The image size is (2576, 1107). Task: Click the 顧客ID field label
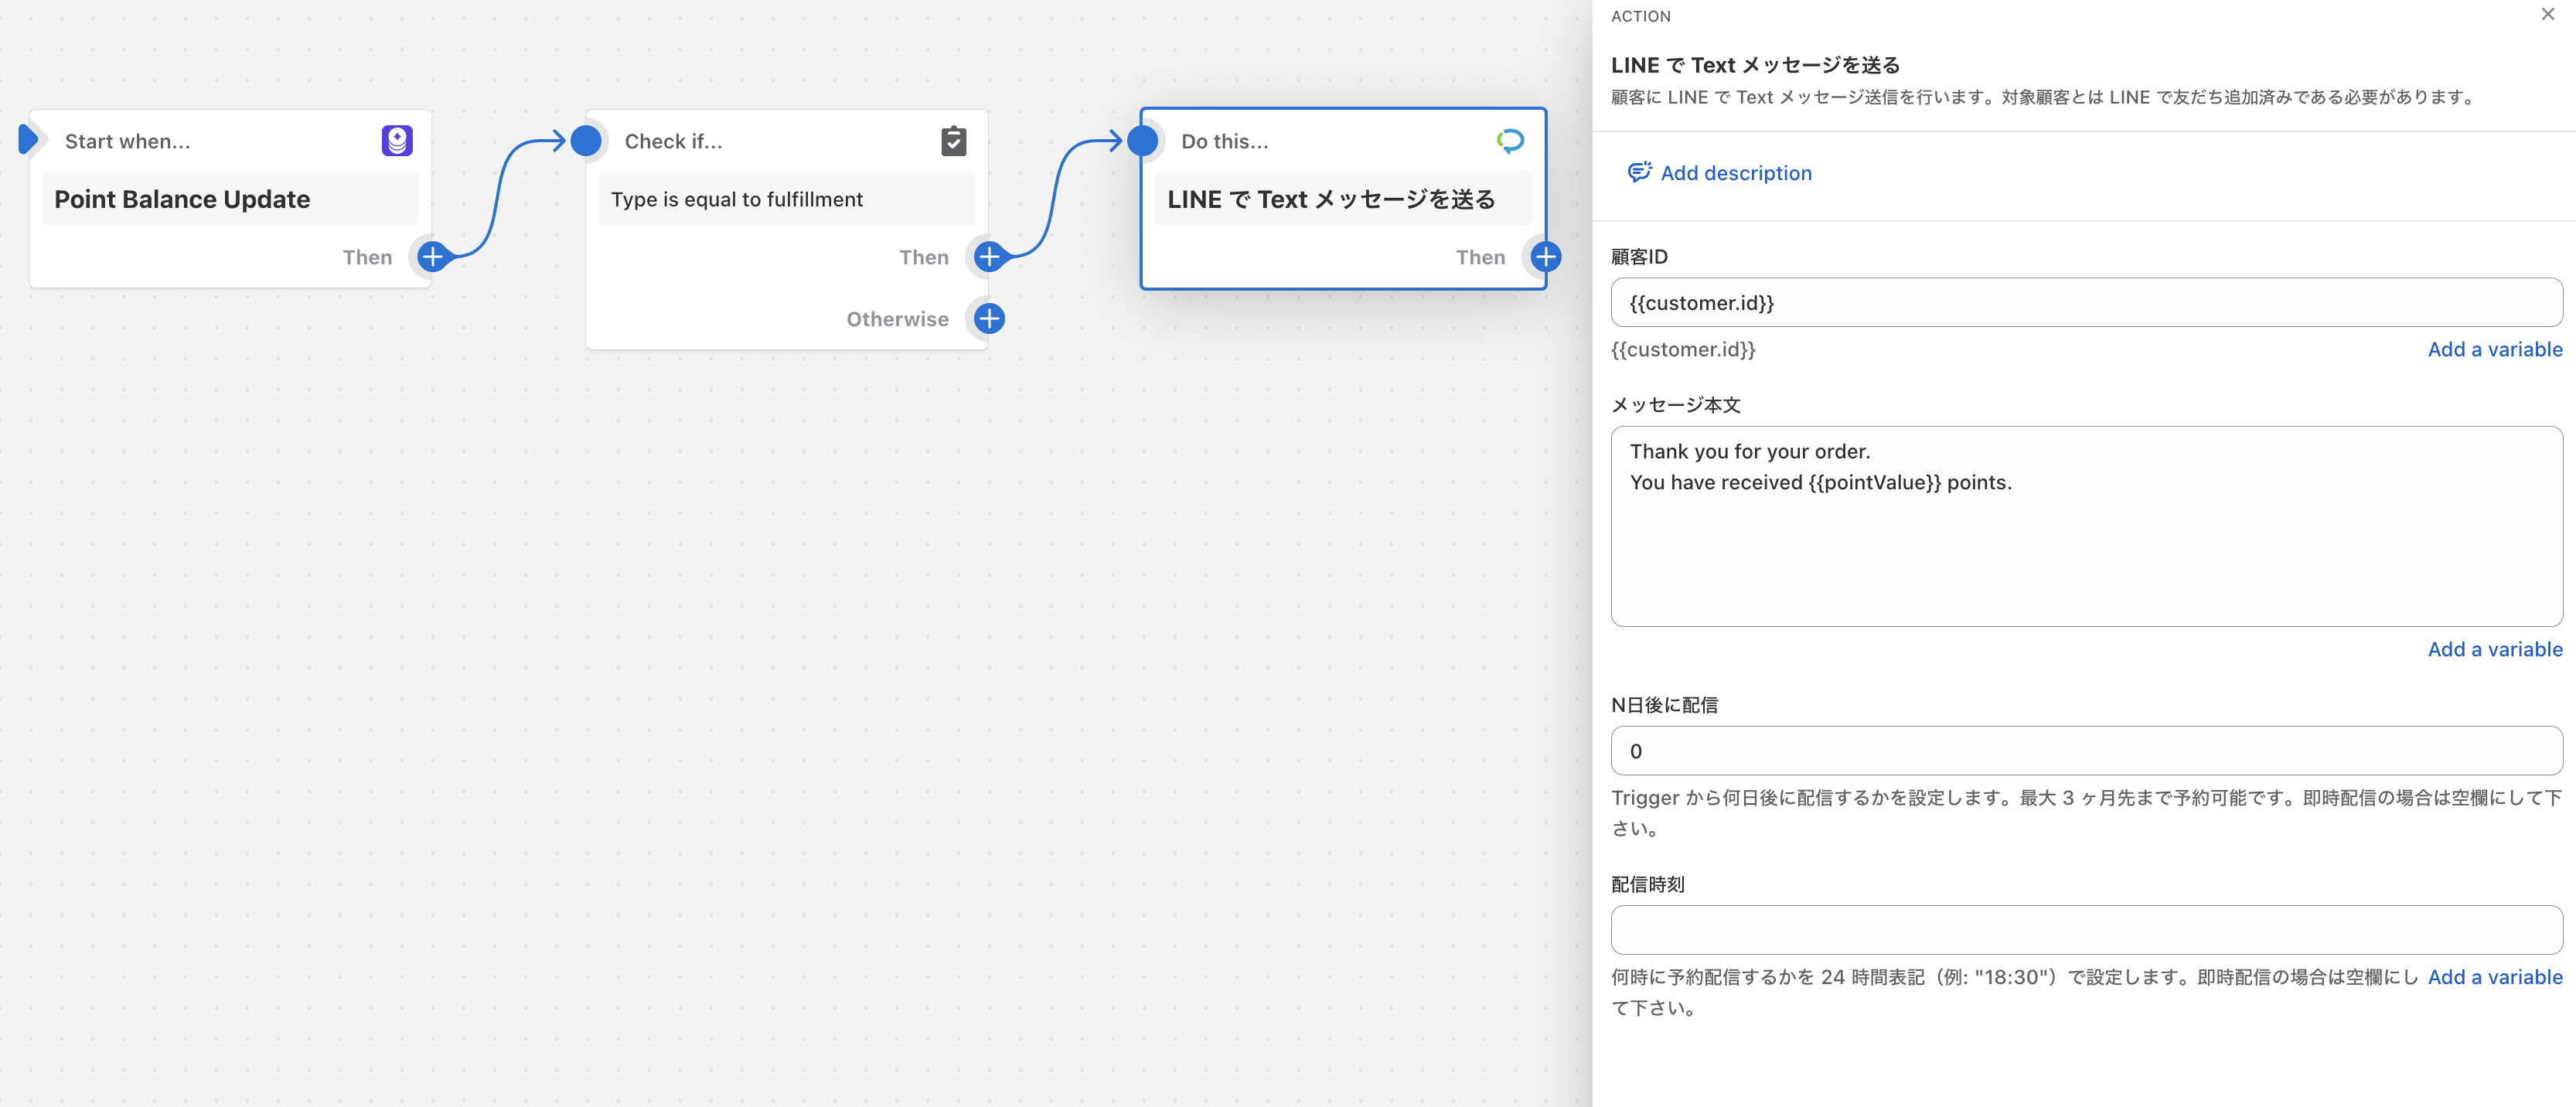coord(1639,257)
